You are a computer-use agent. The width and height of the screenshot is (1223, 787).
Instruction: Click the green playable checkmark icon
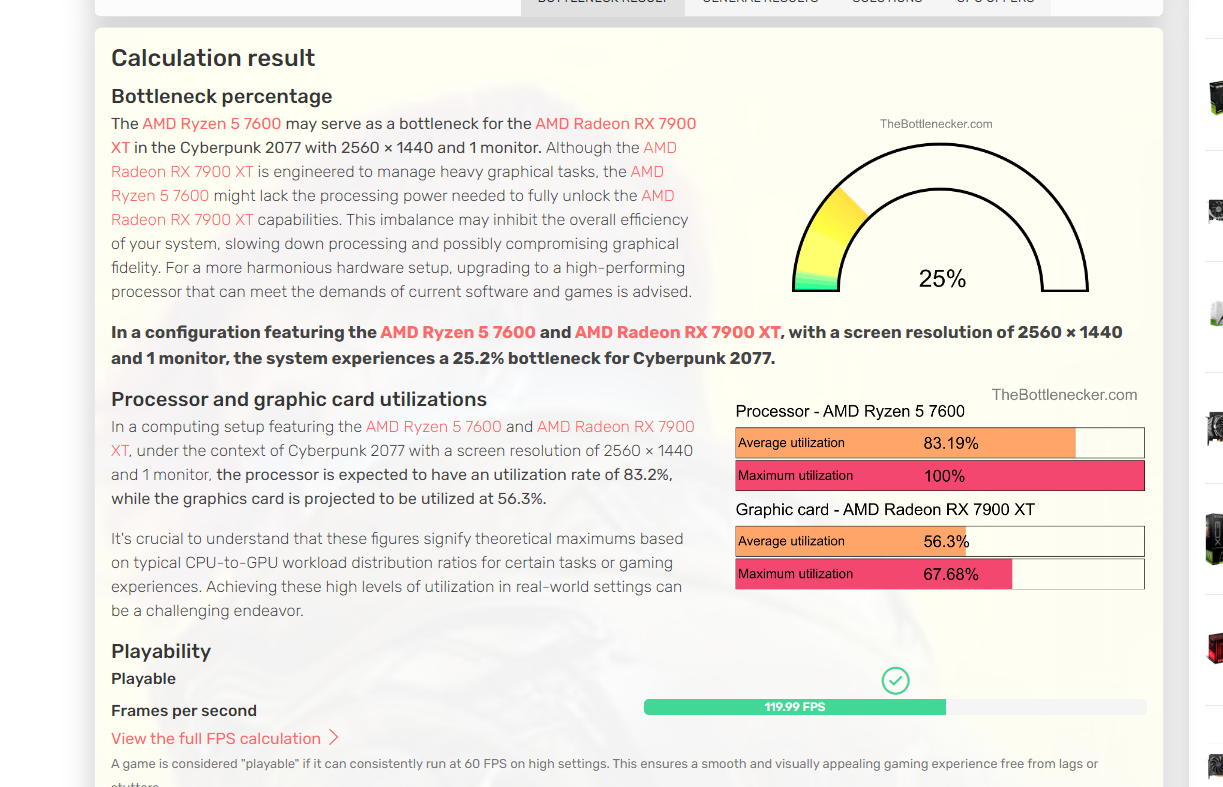(895, 681)
